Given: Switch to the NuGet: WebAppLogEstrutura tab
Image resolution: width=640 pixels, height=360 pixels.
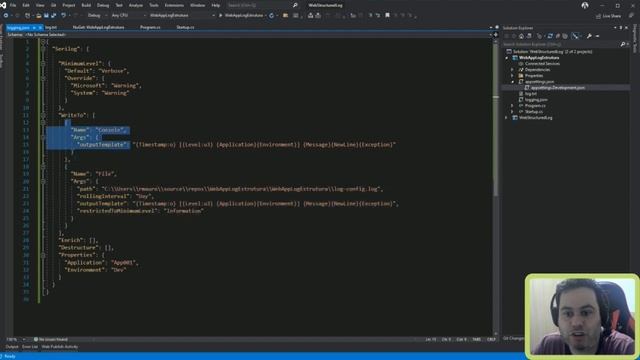Looking at the screenshot, I should pos(98,27).
